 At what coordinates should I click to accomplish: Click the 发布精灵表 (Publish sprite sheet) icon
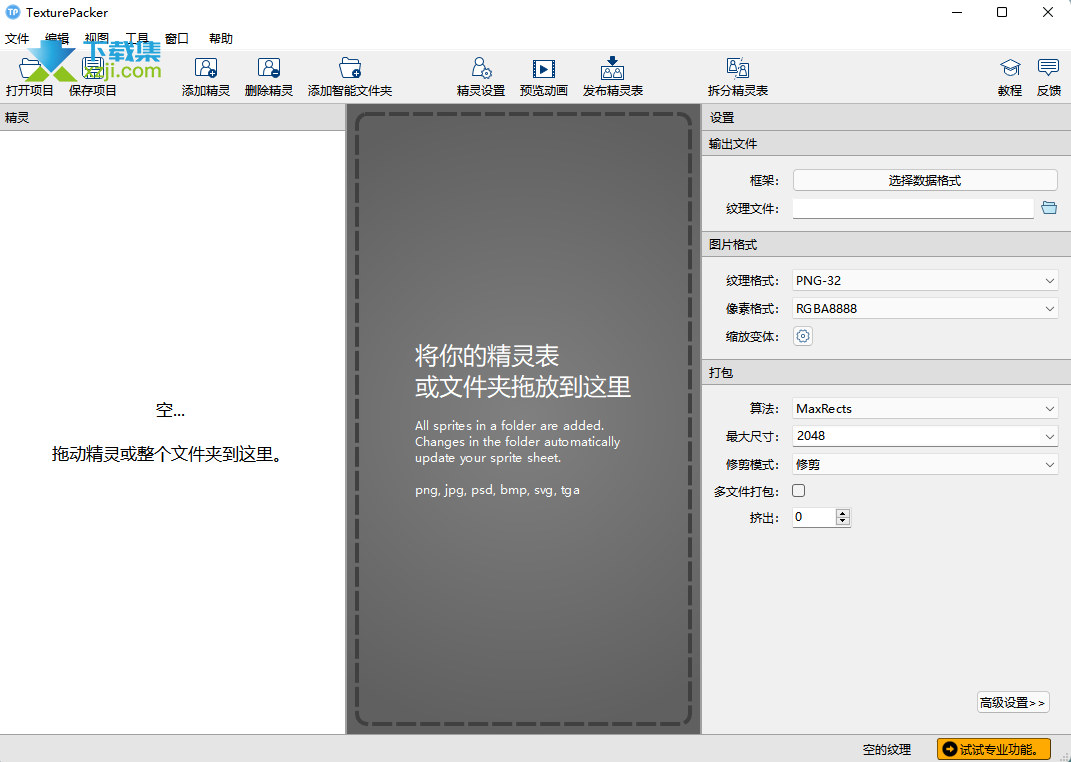click(x=613, y=68)
